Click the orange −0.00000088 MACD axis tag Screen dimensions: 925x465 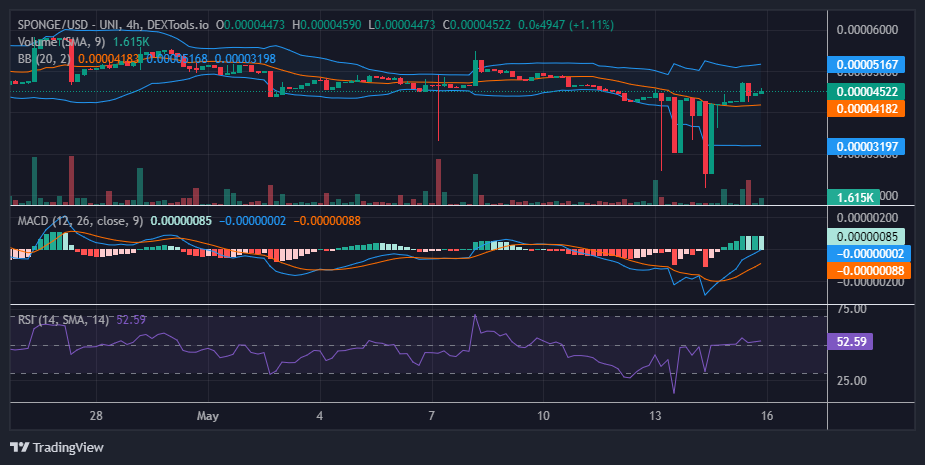pyautogui.click(x=869, y=271)
